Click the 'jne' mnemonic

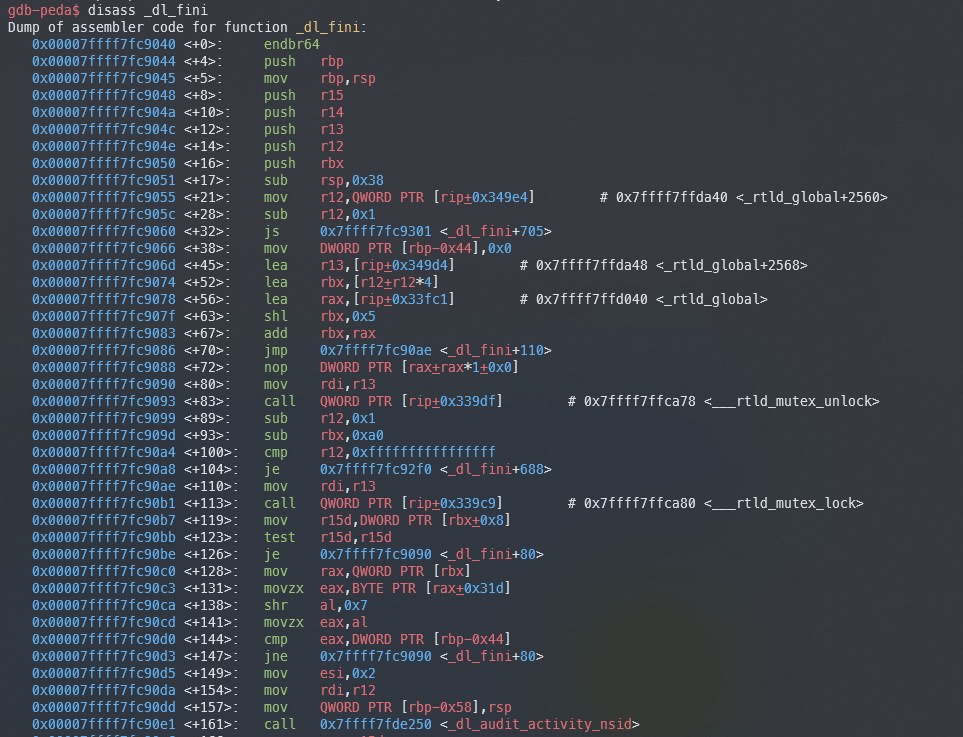point(276,656)
